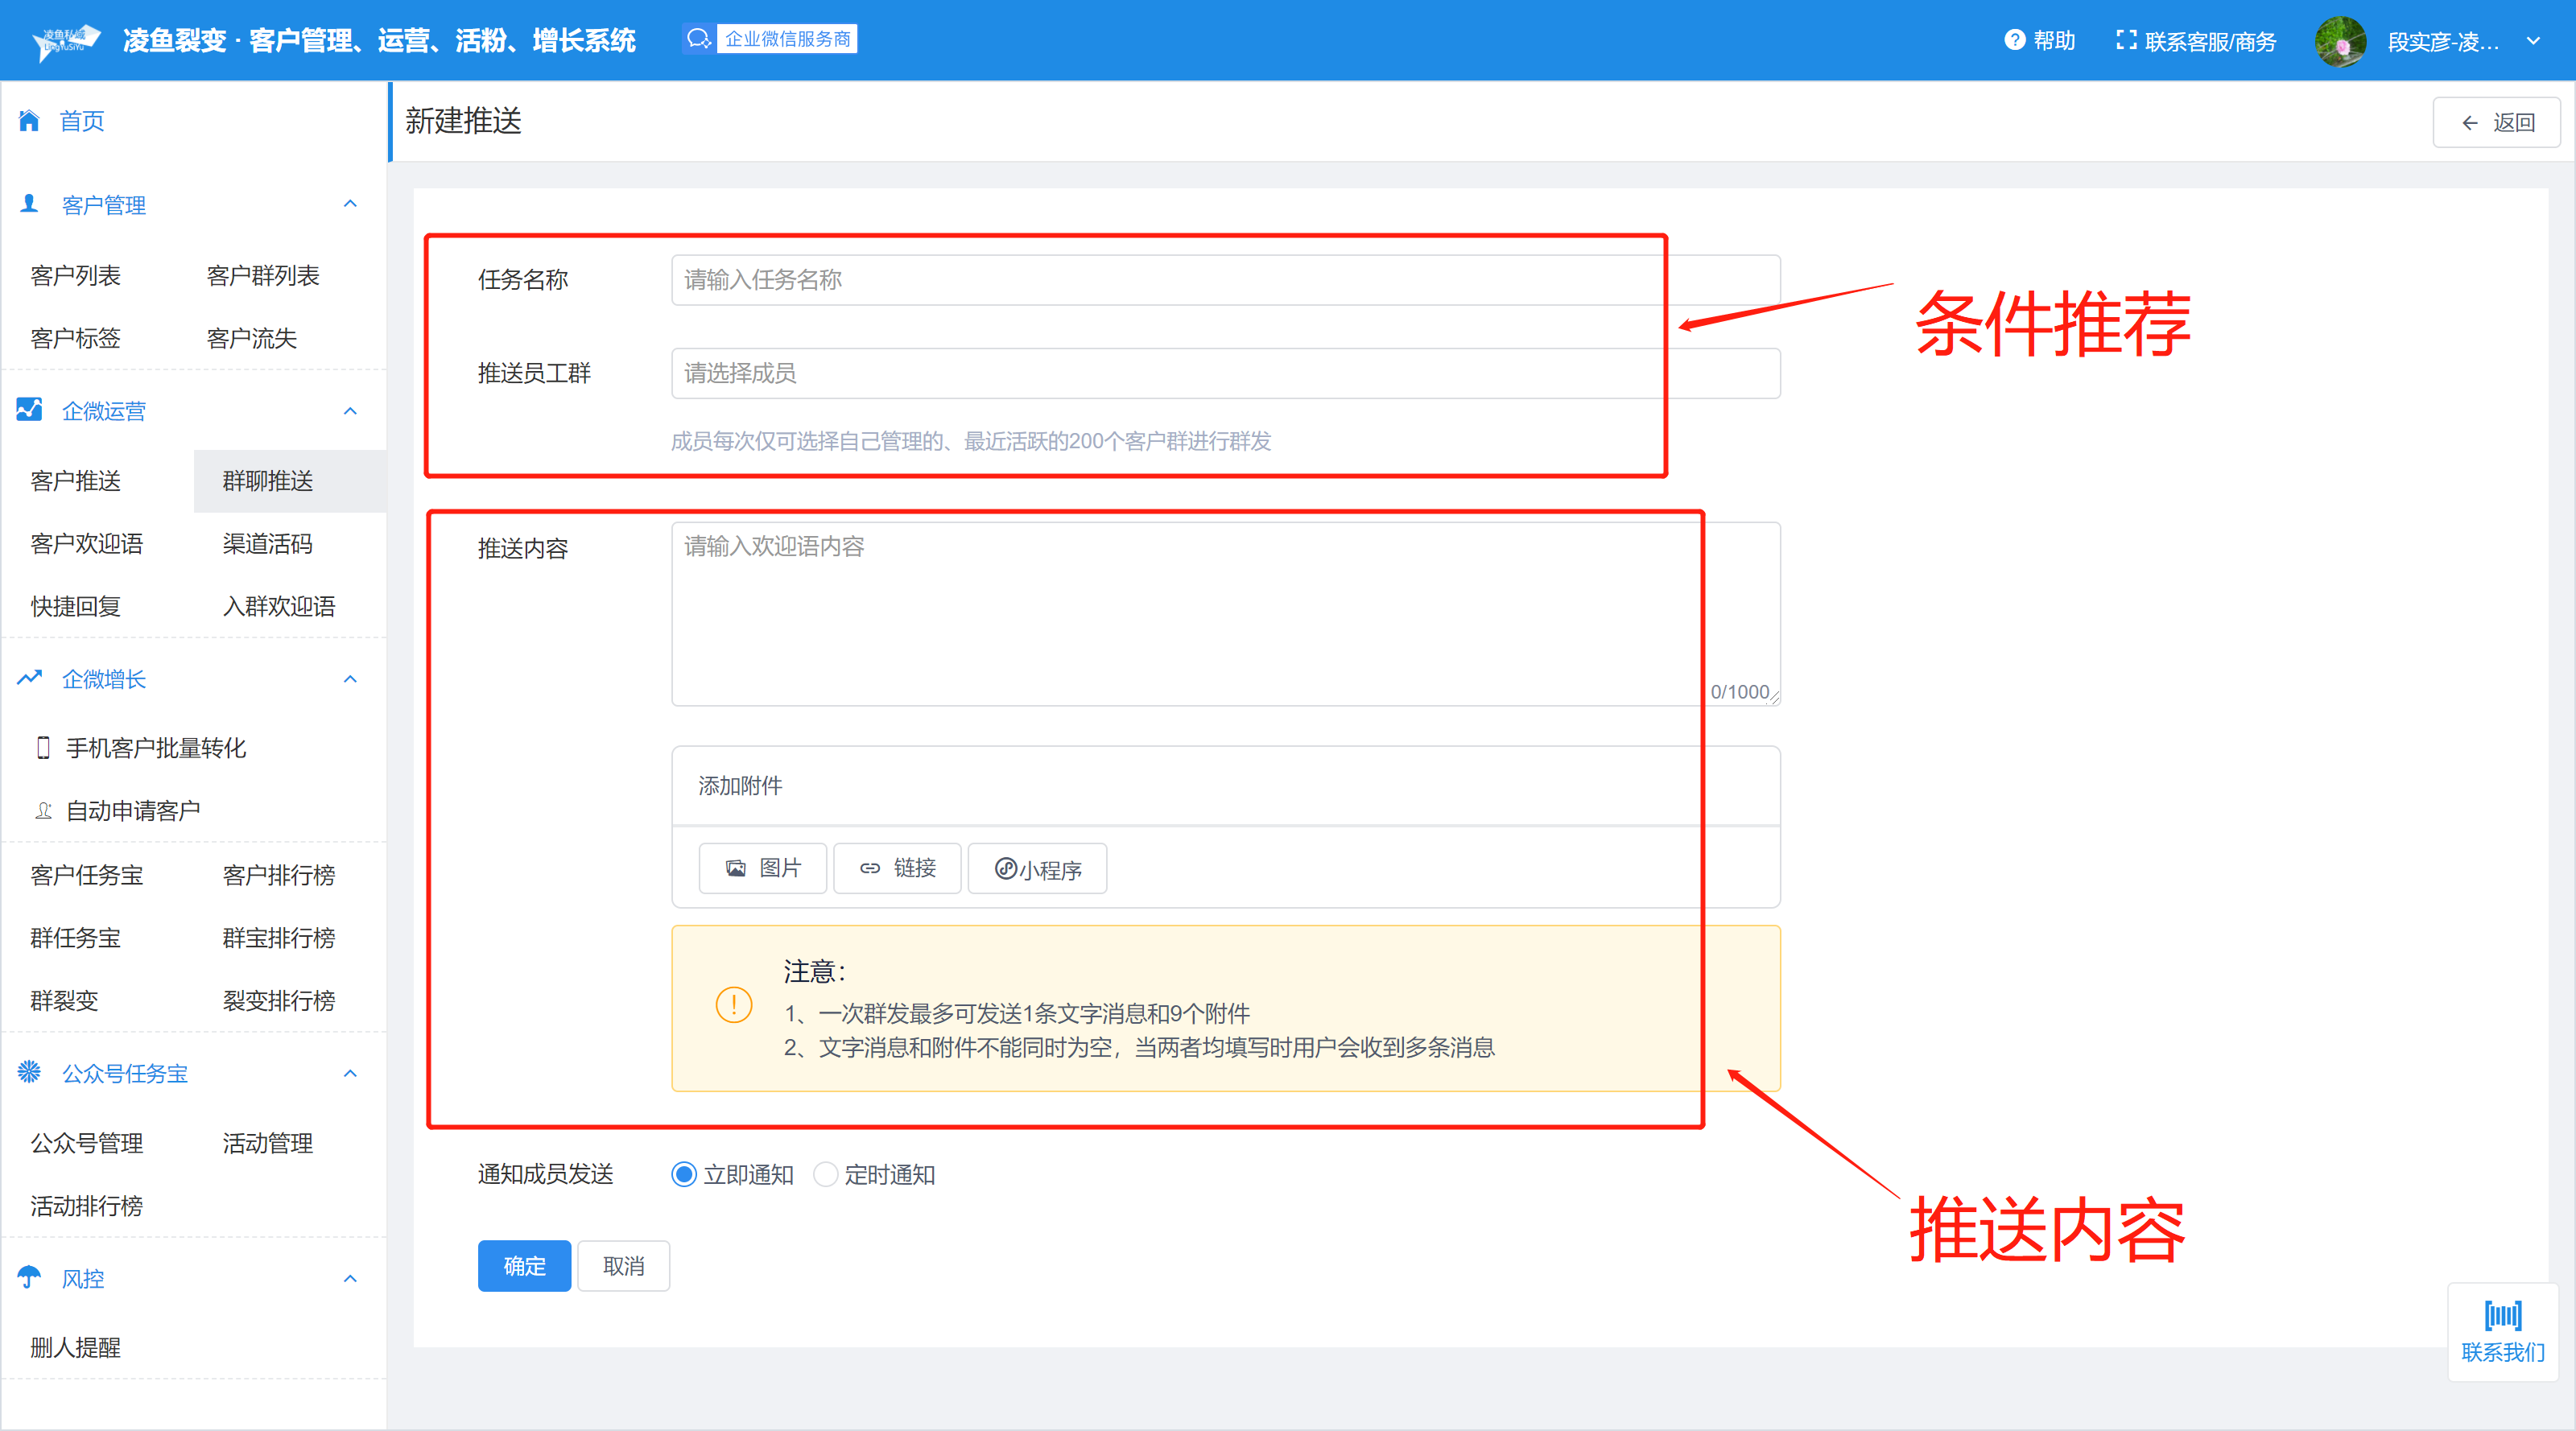This screenshot has width=2576, height=1431.
Task: Collapse the 企微增长 menu section
Action: coord(350,679)
